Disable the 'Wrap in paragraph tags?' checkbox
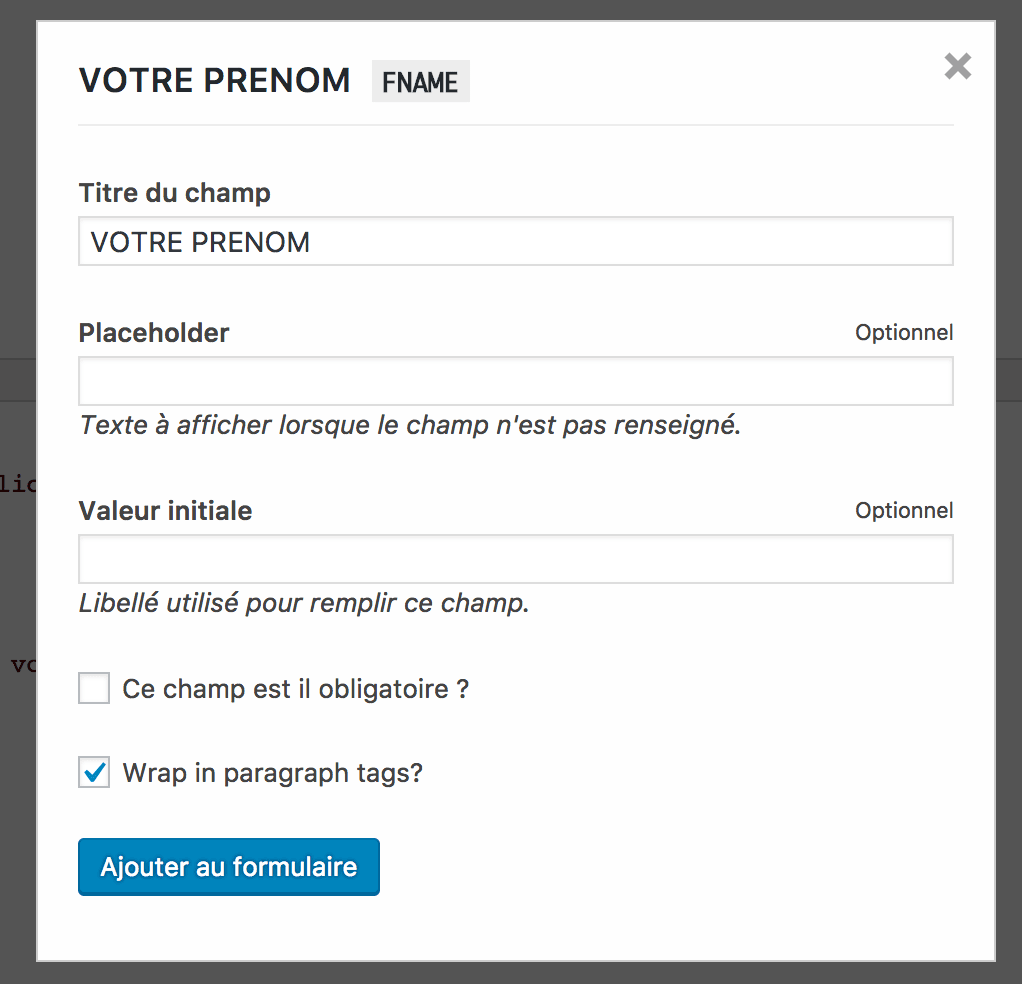This screenshot has height=984, width=1022. click(93, 772)
